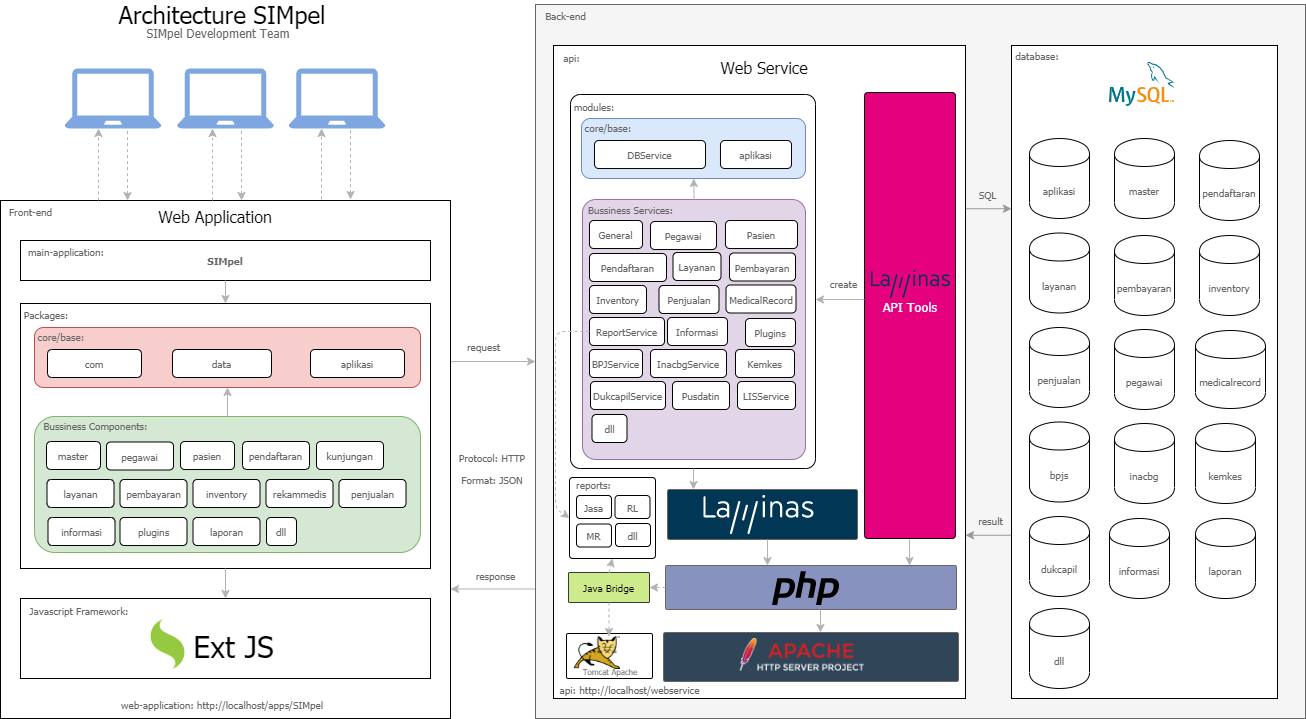Click the rightmost laptop icon

pyautogui.click(x=337, y=99)
